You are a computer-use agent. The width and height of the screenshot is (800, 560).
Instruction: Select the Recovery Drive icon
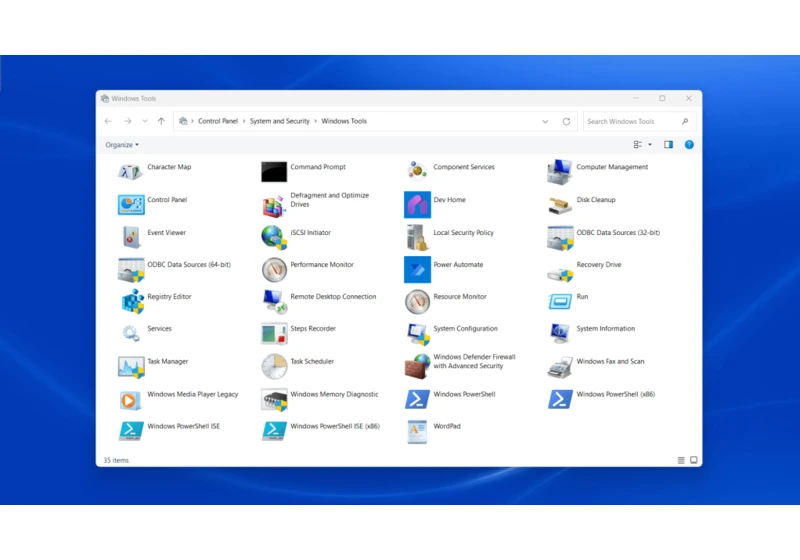point(560,274)
